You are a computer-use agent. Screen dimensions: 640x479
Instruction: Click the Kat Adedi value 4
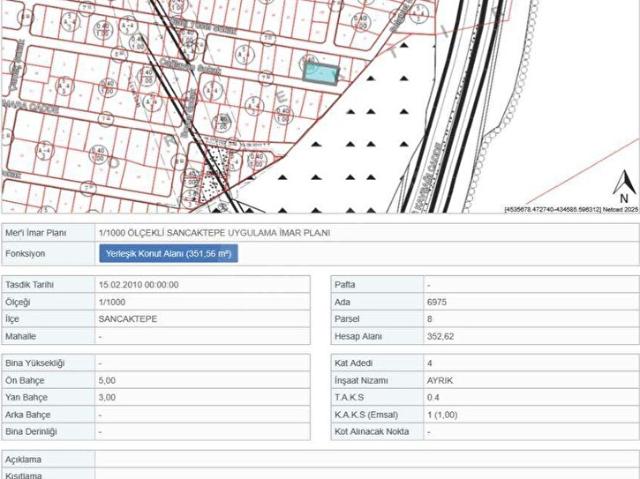tap(430, 362)
